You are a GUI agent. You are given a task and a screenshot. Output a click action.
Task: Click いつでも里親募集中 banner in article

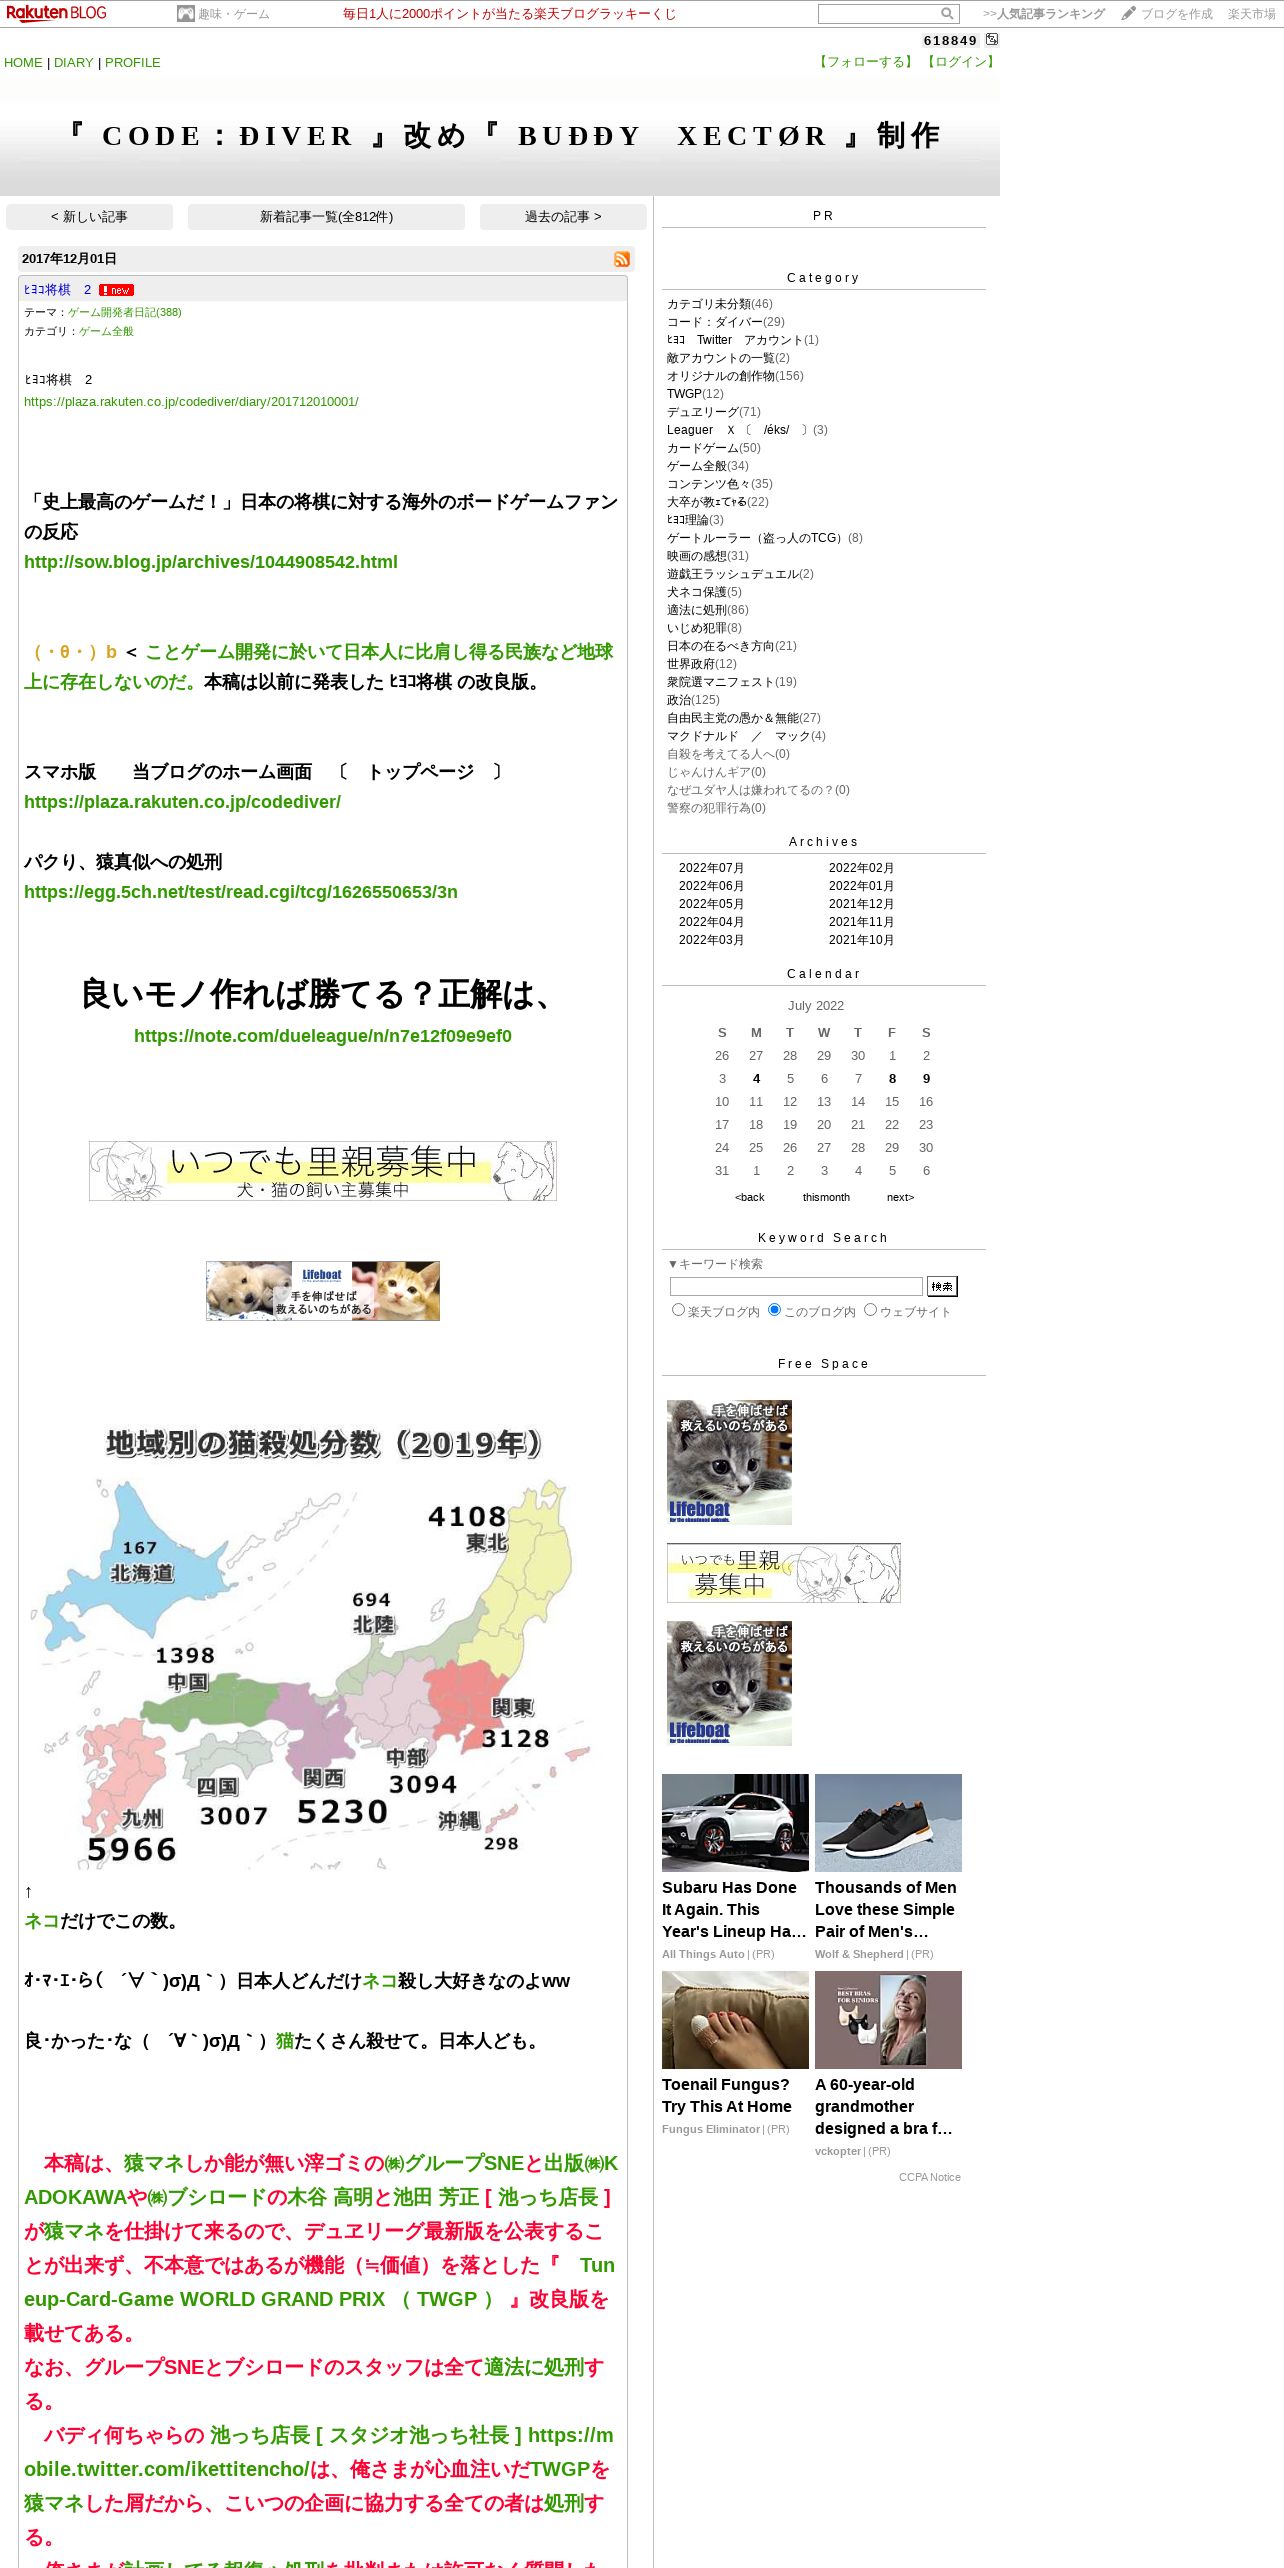pos(323,1171)
